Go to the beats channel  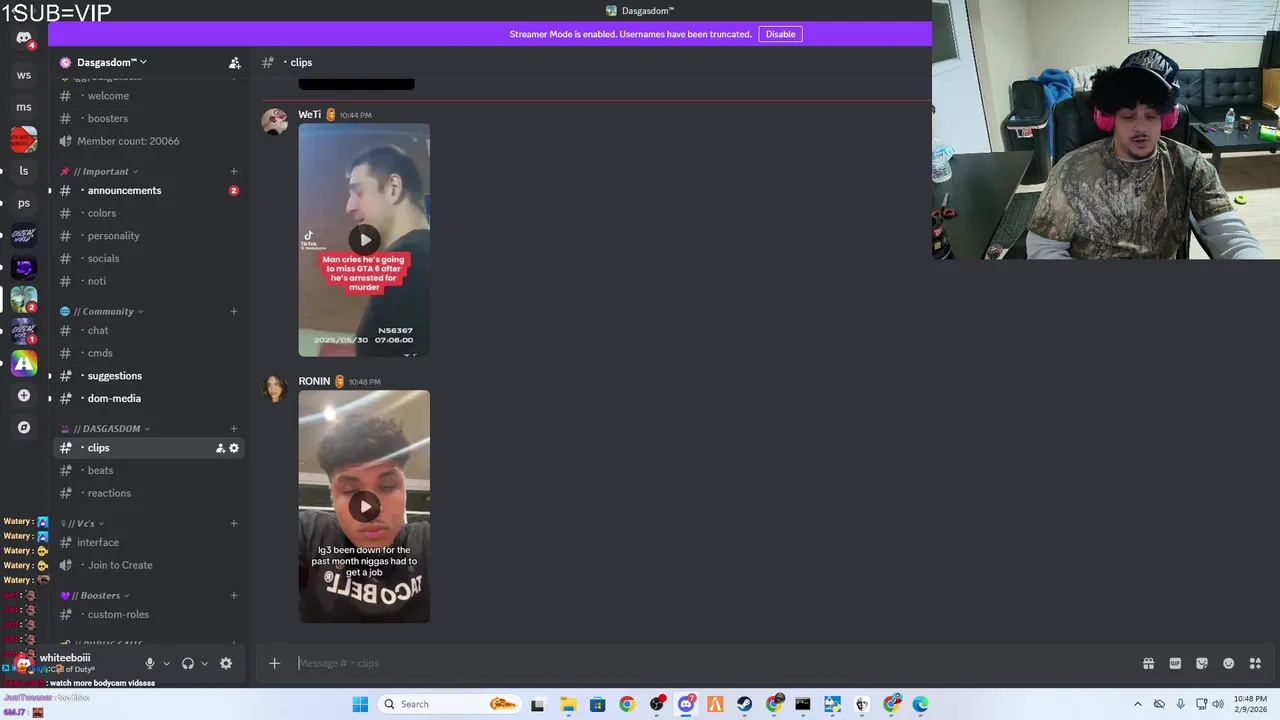click(148, 470)
